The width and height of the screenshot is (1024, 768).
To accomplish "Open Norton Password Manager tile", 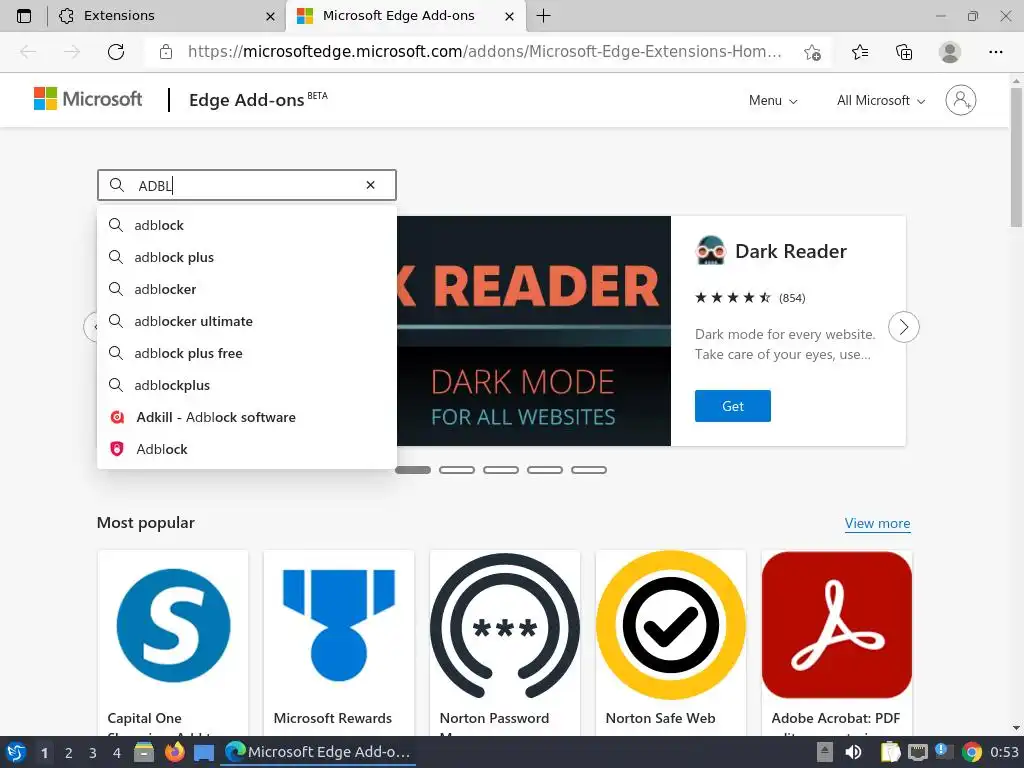I will [505, 643].
